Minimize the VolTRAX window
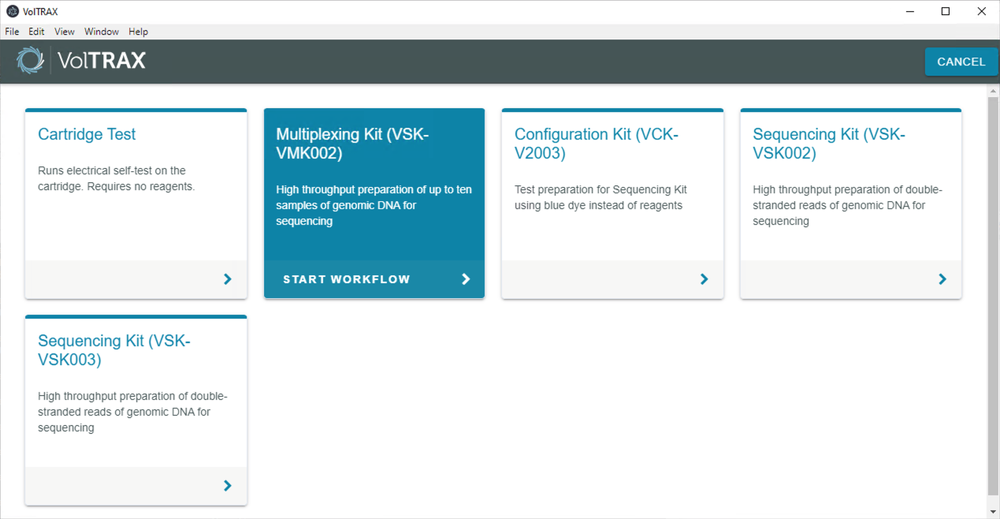 [910, 11]
